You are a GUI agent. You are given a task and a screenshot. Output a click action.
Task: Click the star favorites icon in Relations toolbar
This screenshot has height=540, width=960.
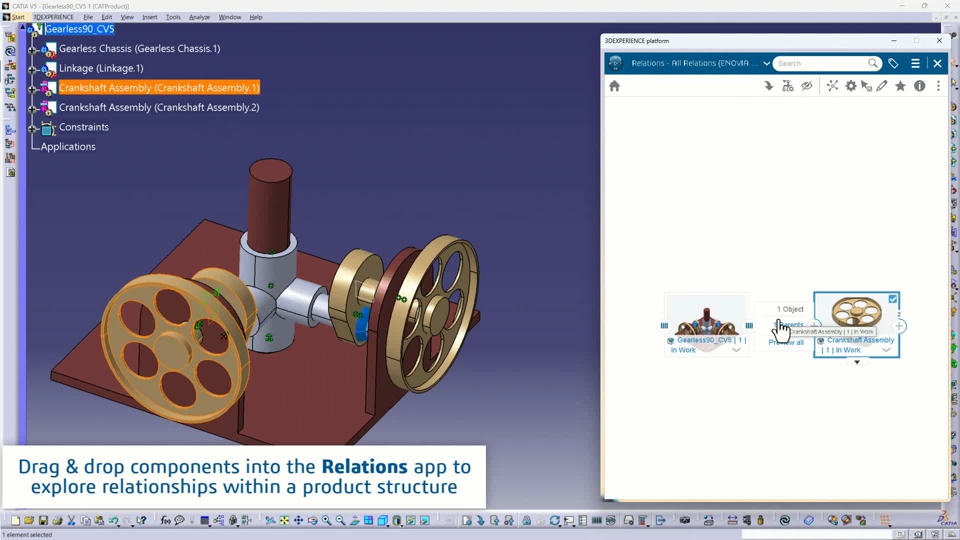click(900, 86)
